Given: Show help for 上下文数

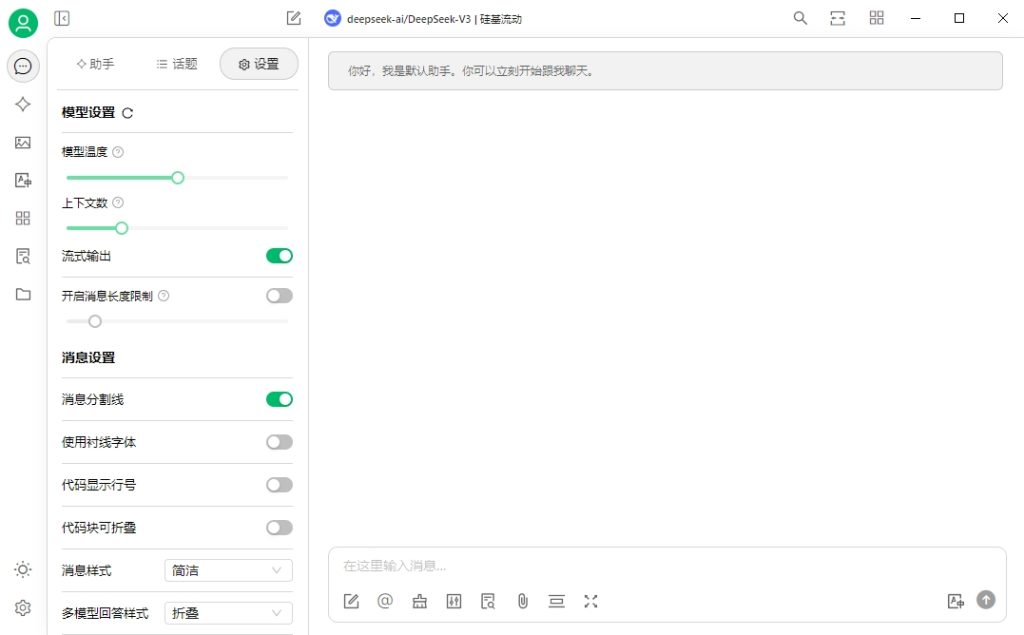Looking at the screenshot, I should tap(118, 203).
